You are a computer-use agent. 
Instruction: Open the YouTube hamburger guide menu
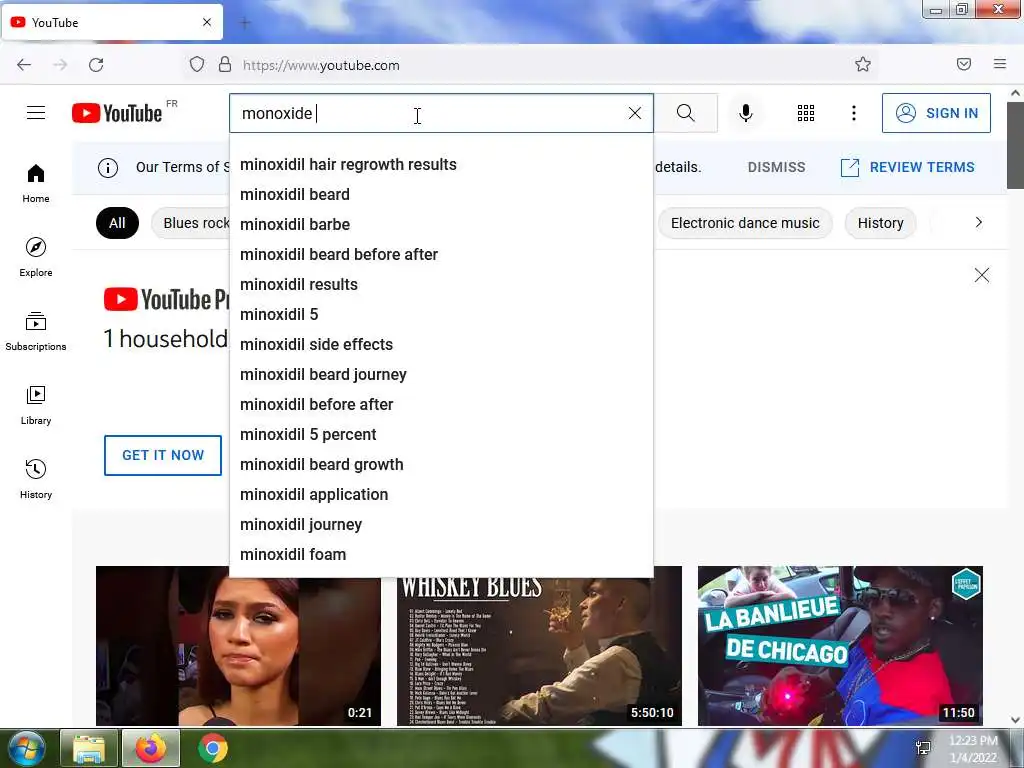(x=36, y=113)
